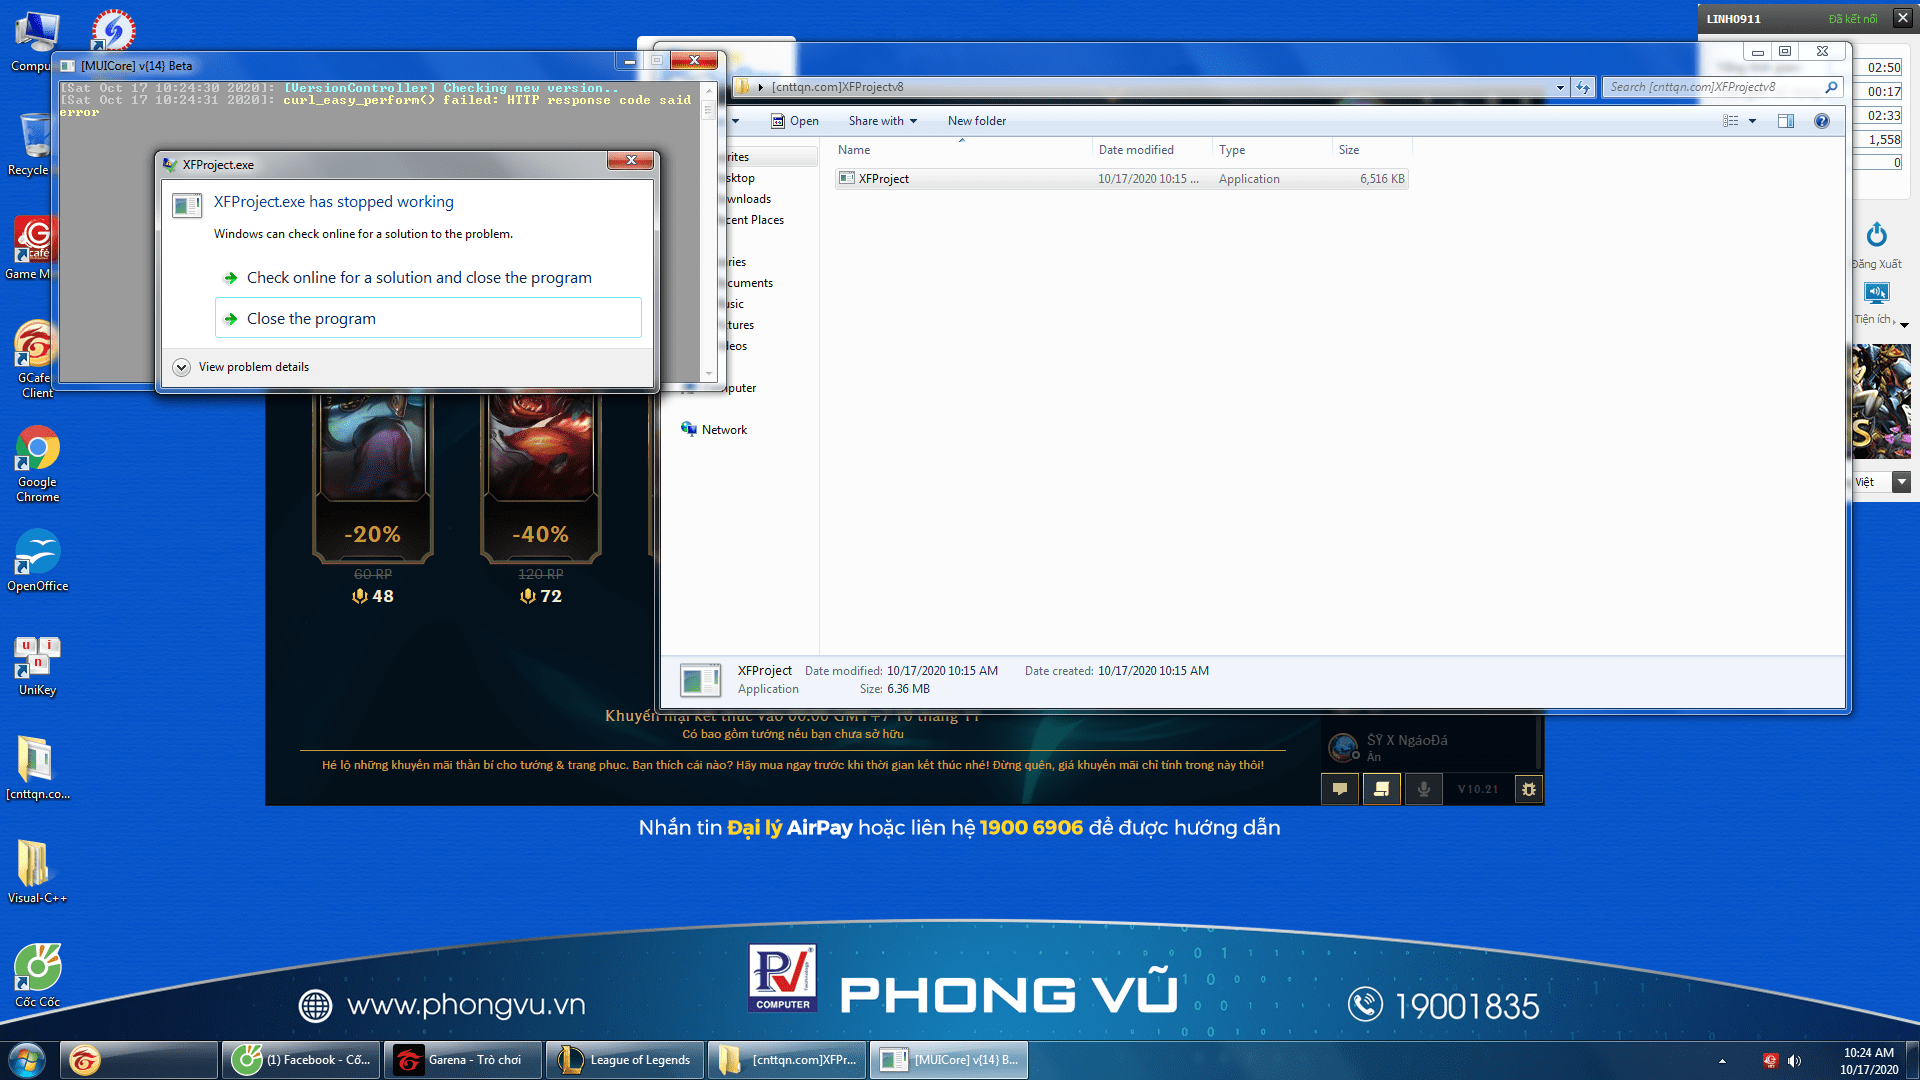
Task: Click the Explorer view mode icon
Action: (x=1731, y=121)
